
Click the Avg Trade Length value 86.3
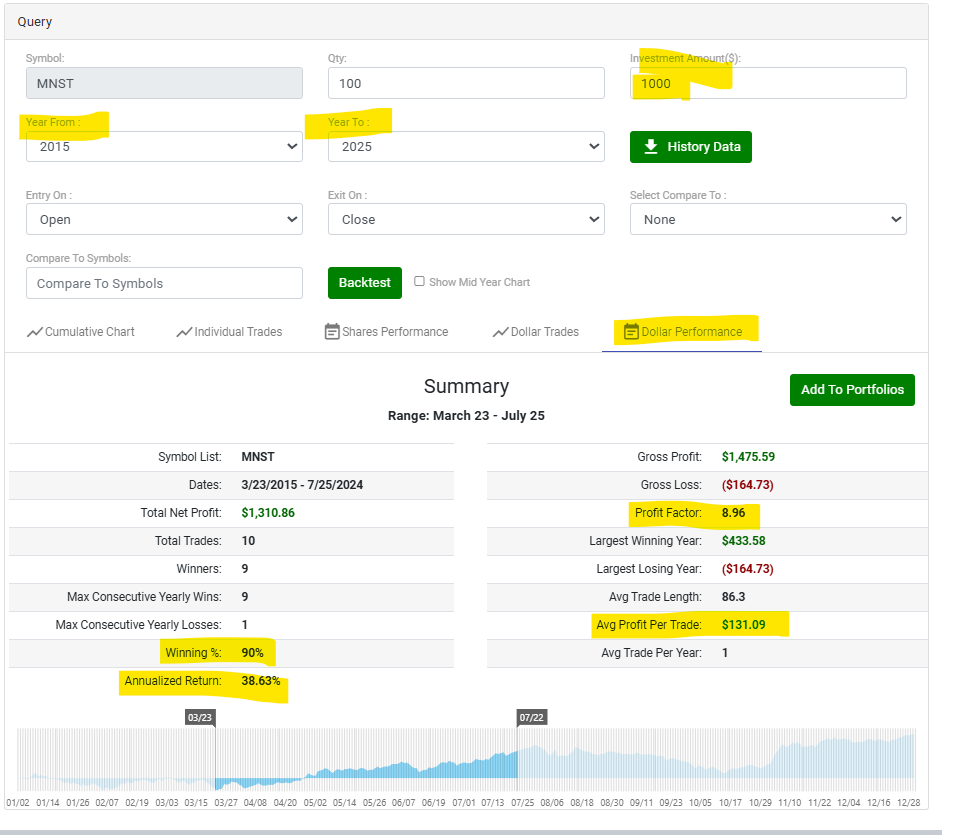(734, 596)
